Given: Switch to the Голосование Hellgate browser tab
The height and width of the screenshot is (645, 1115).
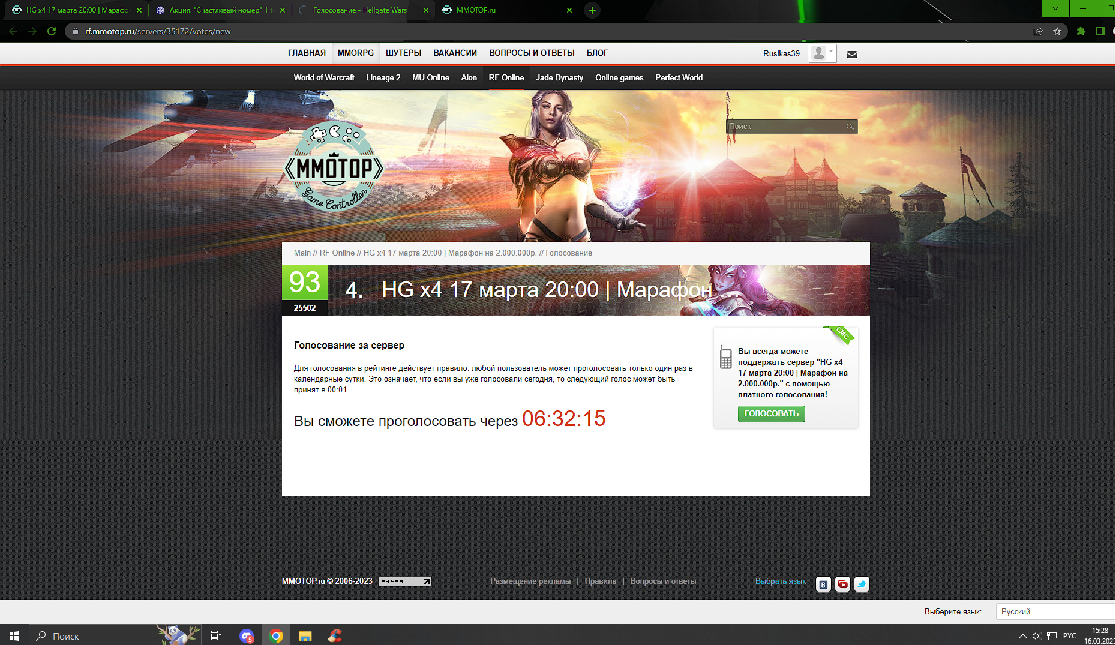Looking at the screenshot, I should tap(364, 11).
